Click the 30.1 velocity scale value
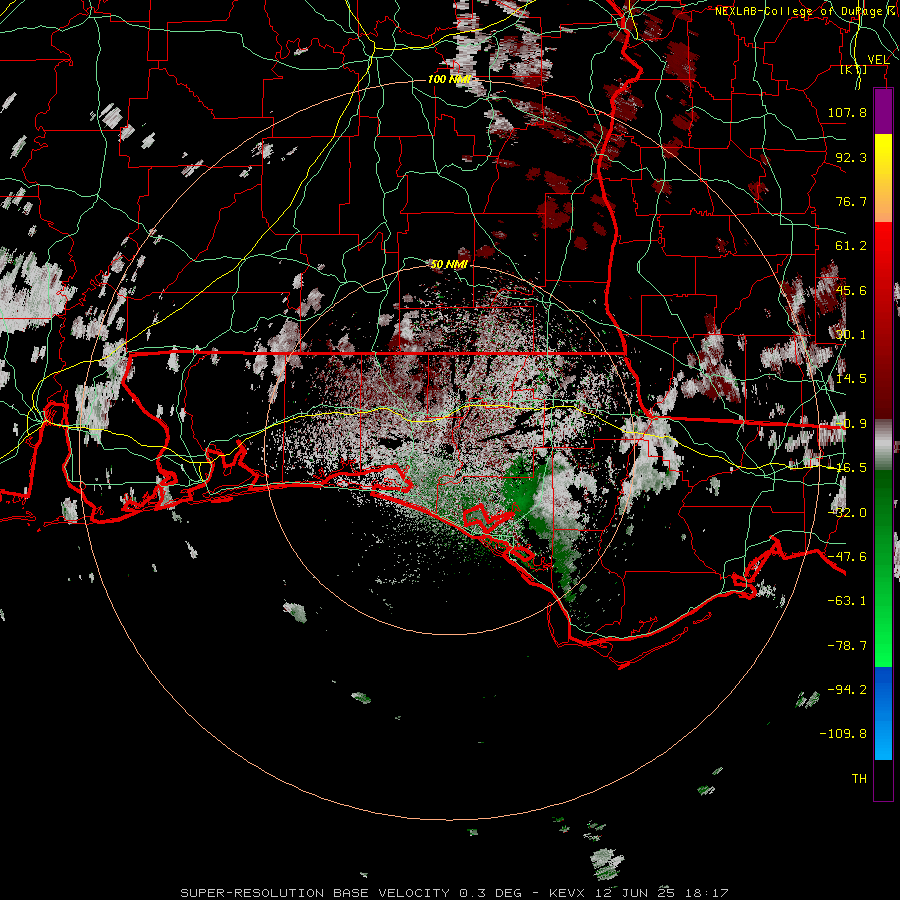The height and width of the screenshot is (900, 900). (851, 335)
